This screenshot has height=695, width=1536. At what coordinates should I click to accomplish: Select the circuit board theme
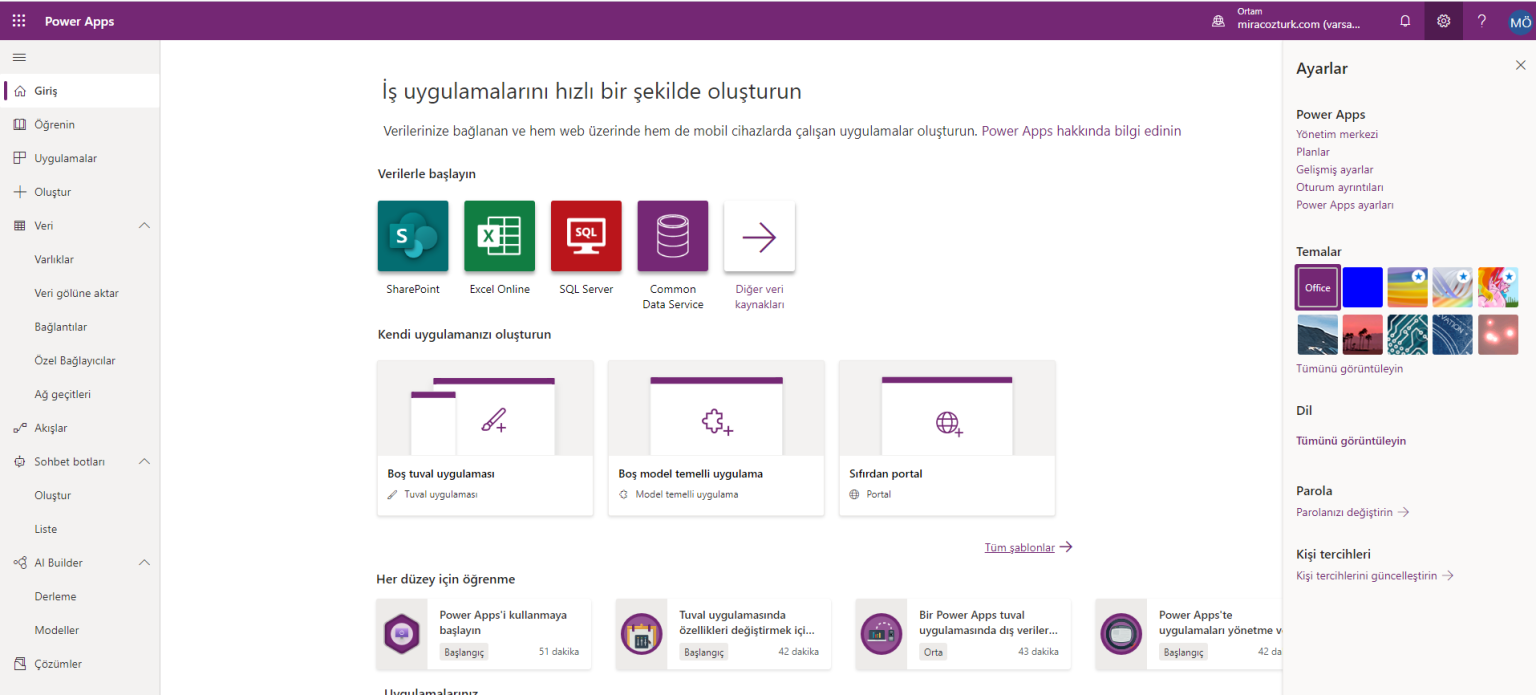(1408, 335)
